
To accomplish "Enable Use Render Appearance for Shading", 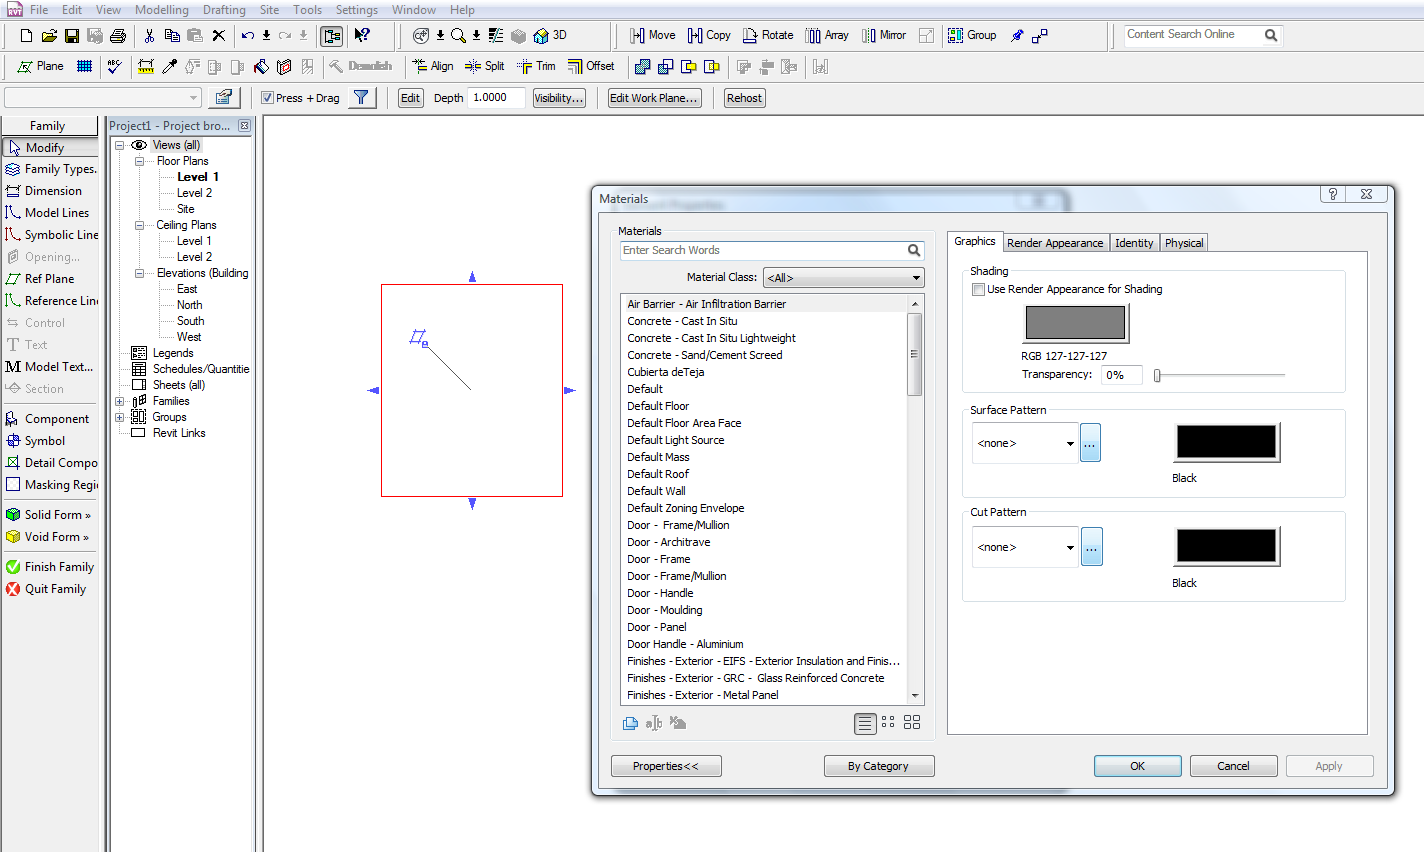I will click(x=979, y=290).
